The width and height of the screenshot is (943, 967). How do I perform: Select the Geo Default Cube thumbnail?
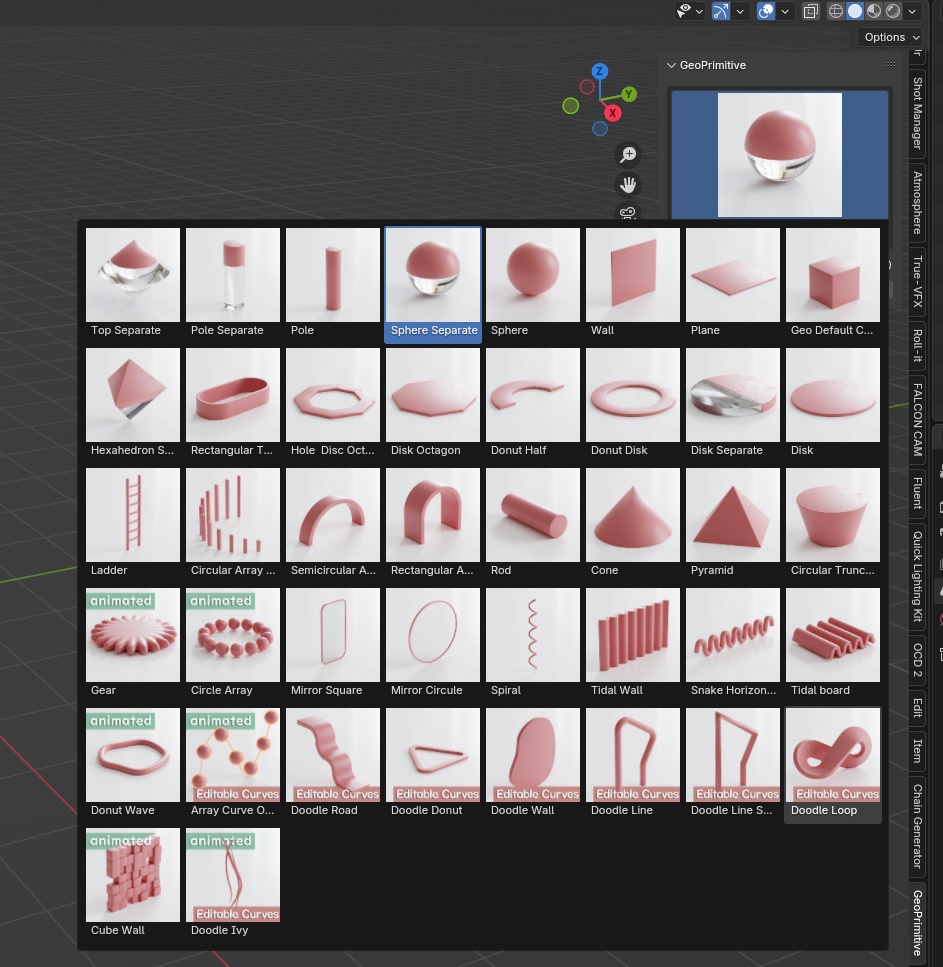tap(833, 283)
